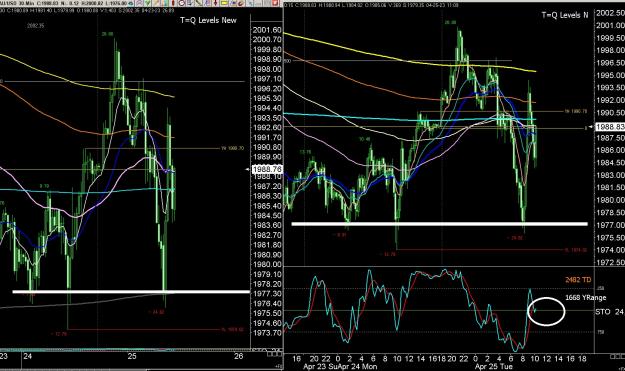Viewport: 625px width, 371px height.
Task: Click price level 2001.60 on left axis
Action: [x=267, y=30]
